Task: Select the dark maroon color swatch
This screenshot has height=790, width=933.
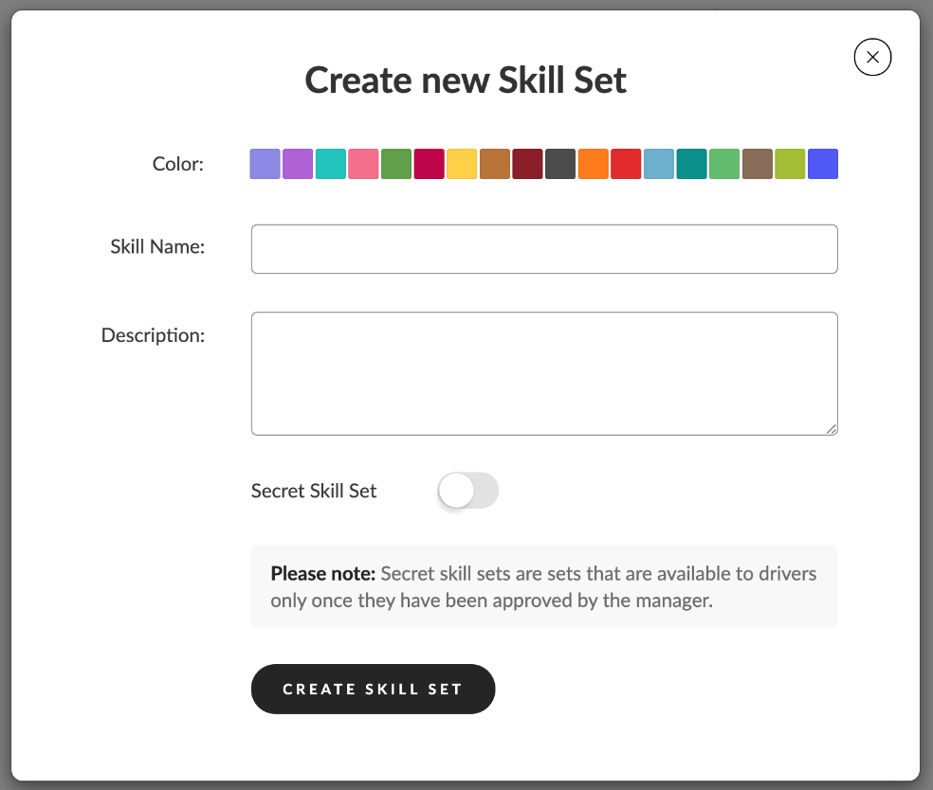Action: click(x=527, y=163)
